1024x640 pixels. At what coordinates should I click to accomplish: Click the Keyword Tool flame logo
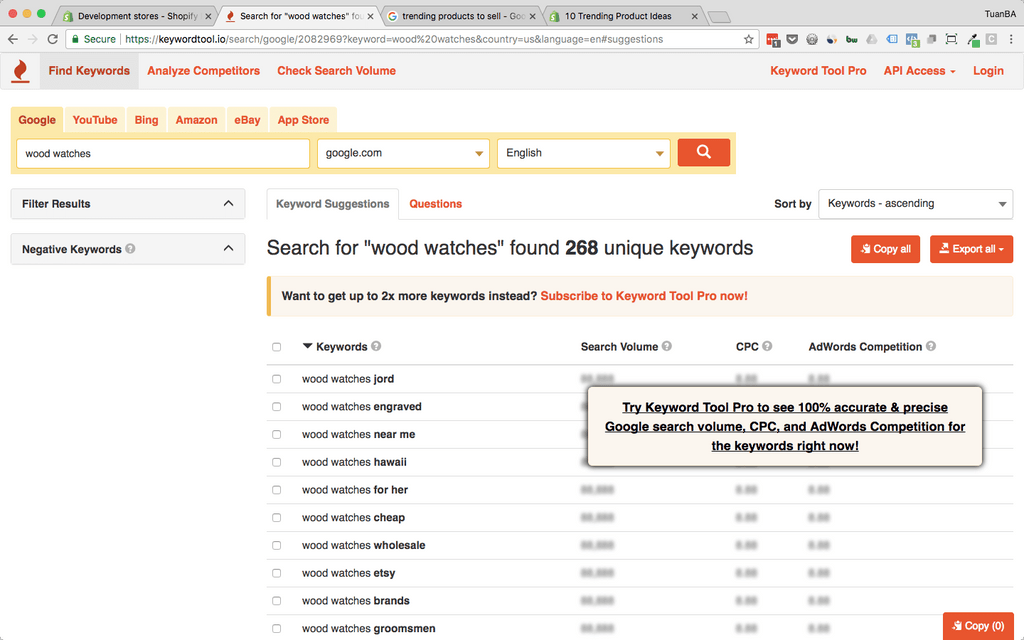tap(21, 71)
